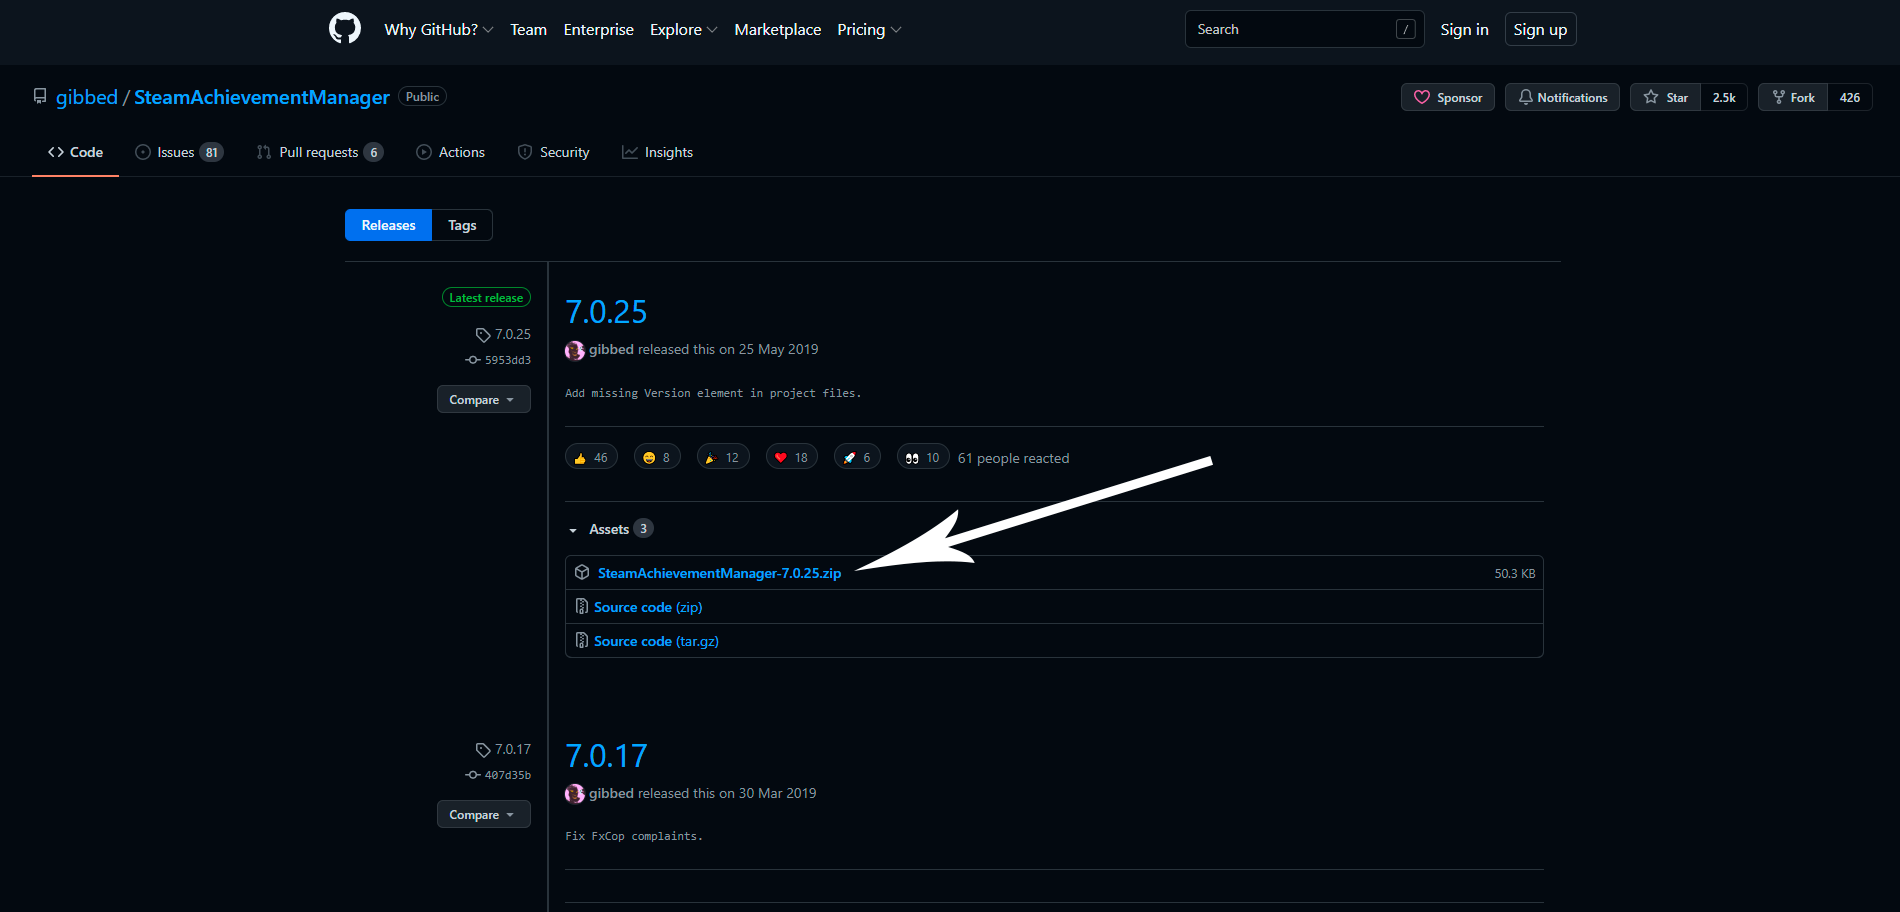Click the eyes reaction with 10
This screenshot has height=912, width=1900.
pyautogui.click(x=923, y=457)
